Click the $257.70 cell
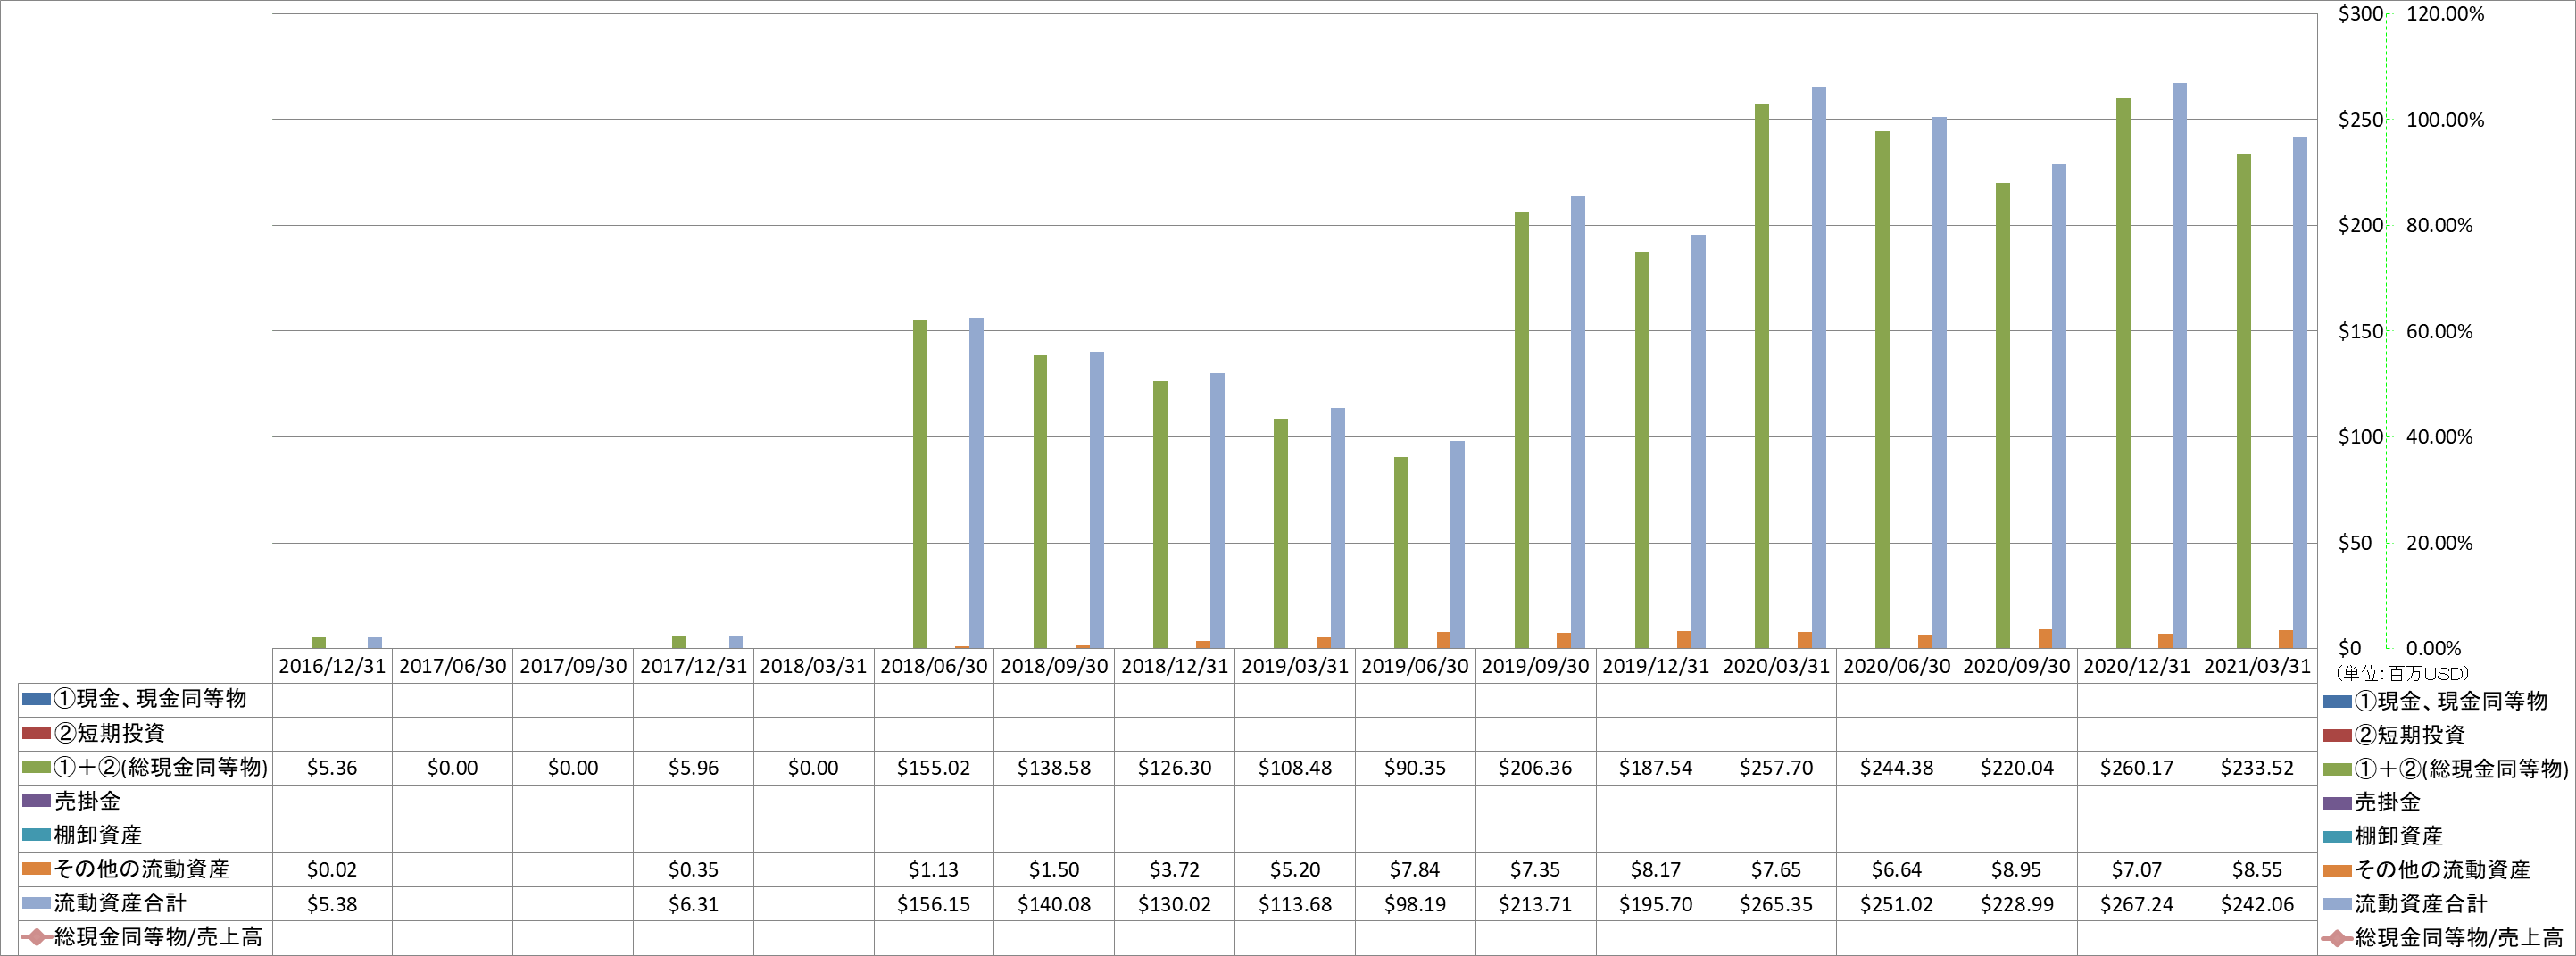The height and width of the screenshot is (956, 2576). click(1776, 768)
